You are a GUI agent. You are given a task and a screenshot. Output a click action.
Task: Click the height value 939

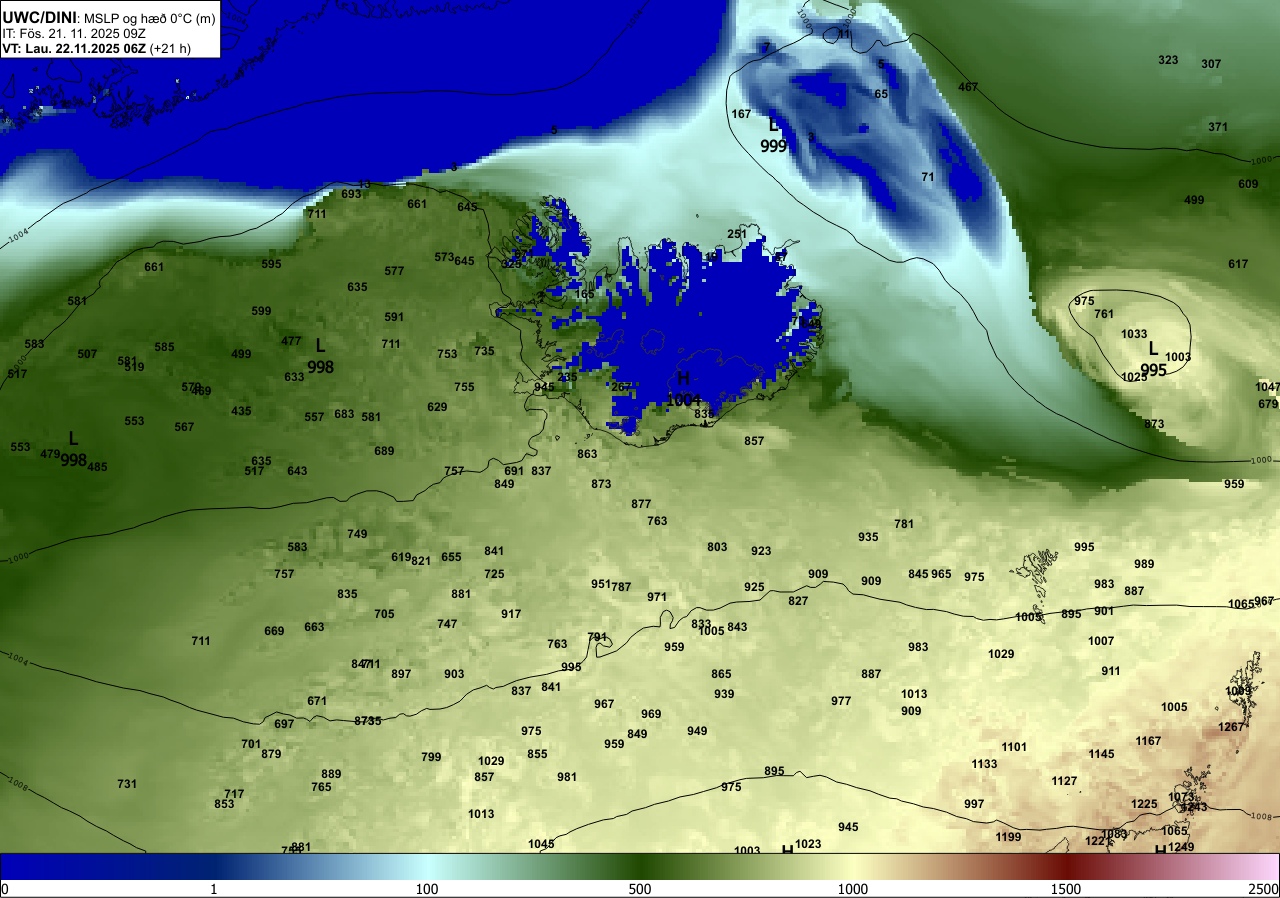pyautogui.click(x=724, y=694)
